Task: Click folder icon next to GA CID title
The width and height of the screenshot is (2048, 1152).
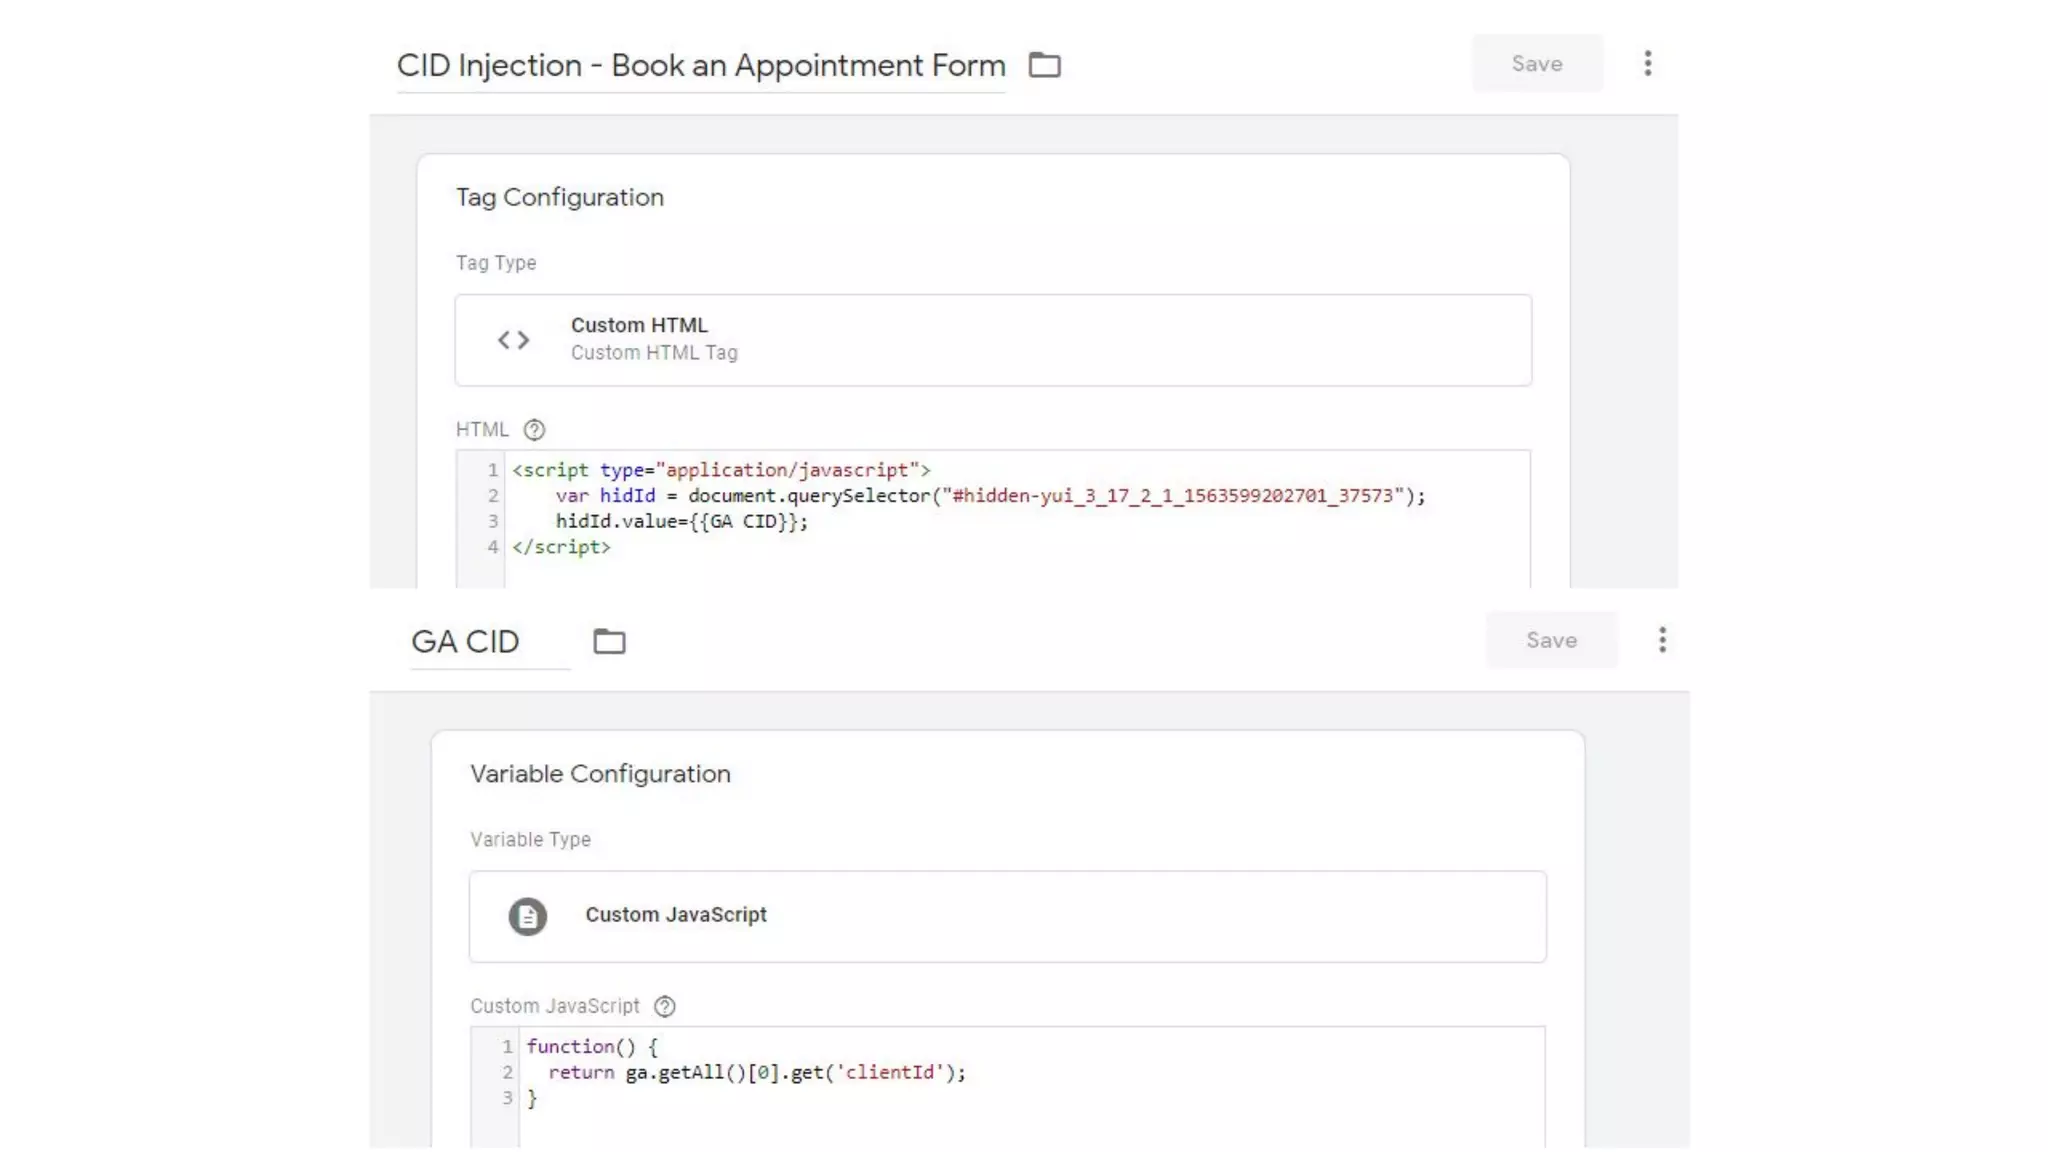Action: coord(609,641)
